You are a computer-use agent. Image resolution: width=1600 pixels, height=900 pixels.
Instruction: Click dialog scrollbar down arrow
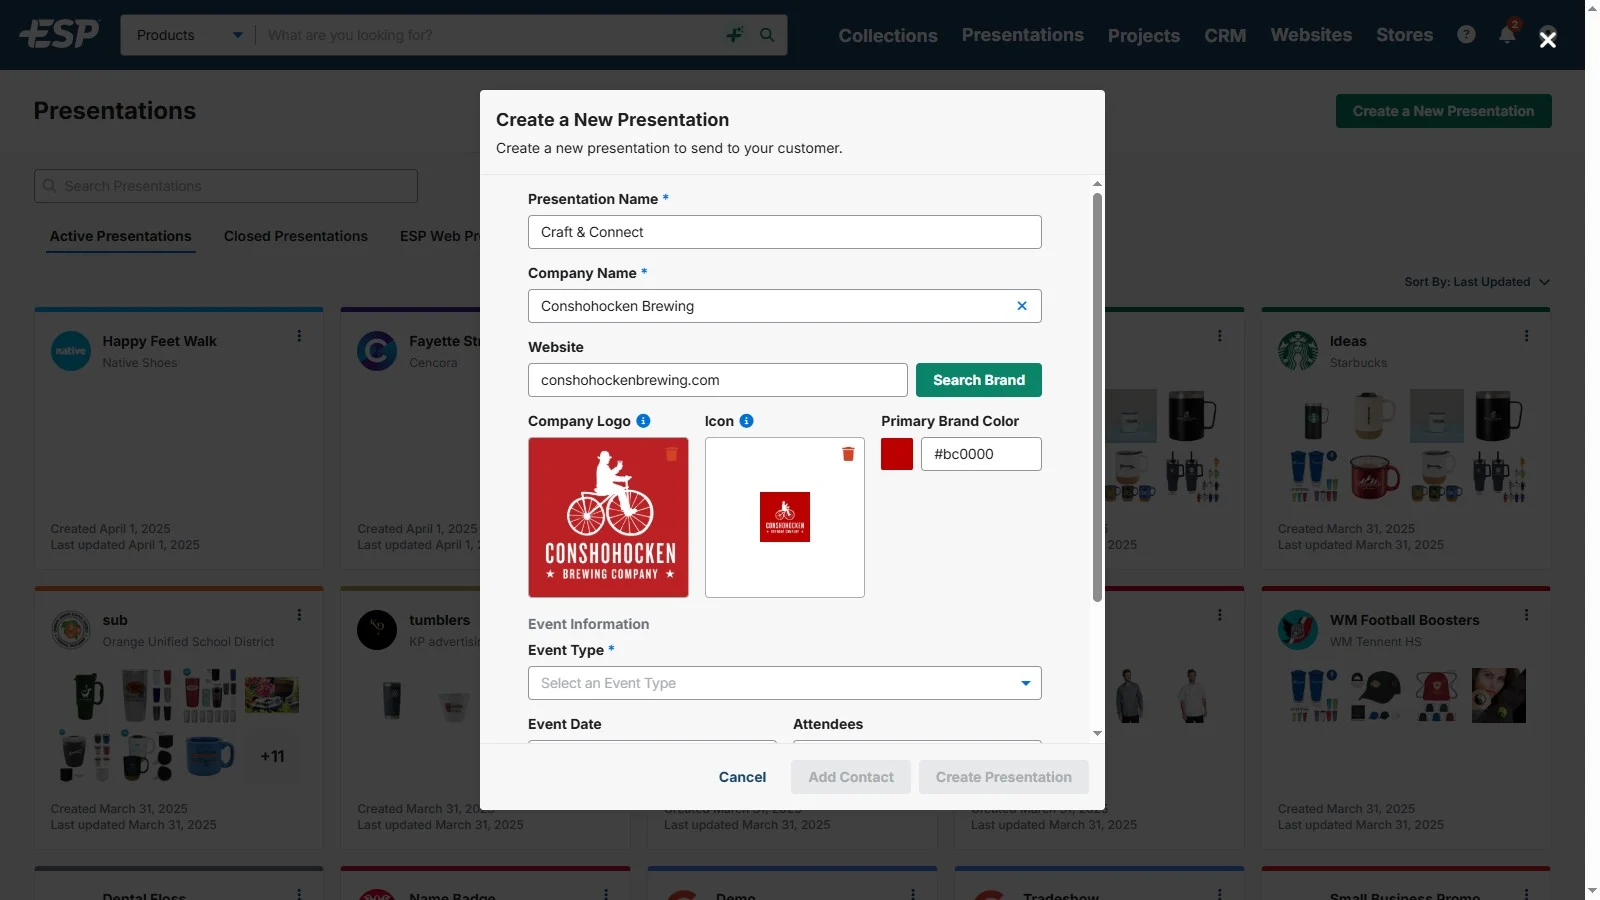click(x=1097, y=733)
